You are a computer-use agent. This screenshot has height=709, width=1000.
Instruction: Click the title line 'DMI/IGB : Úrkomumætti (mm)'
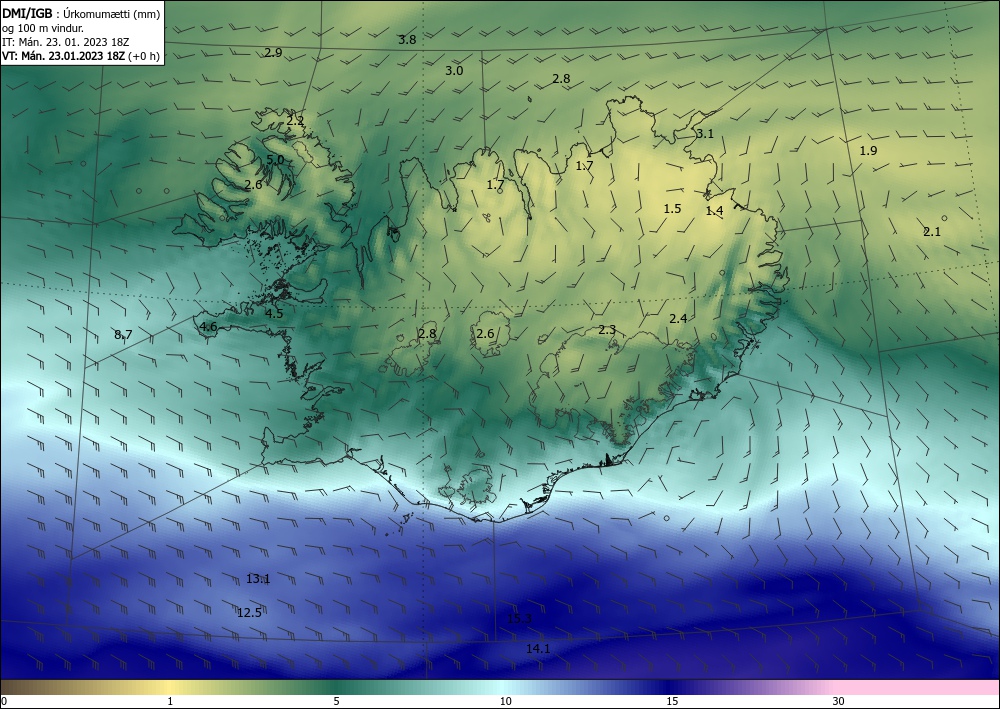81,13
